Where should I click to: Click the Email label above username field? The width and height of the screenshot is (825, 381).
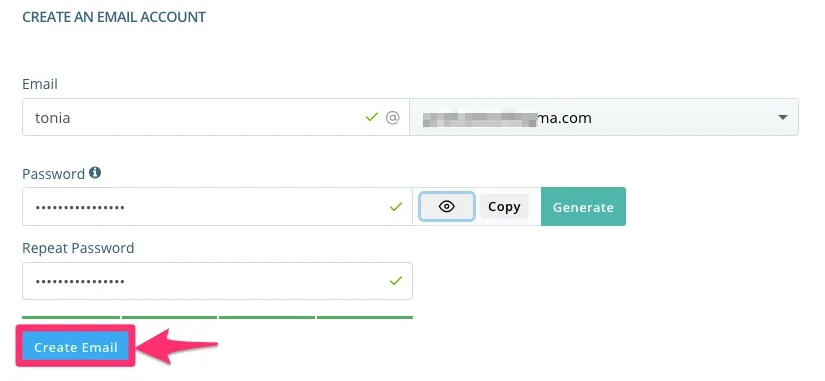point(39,84)
